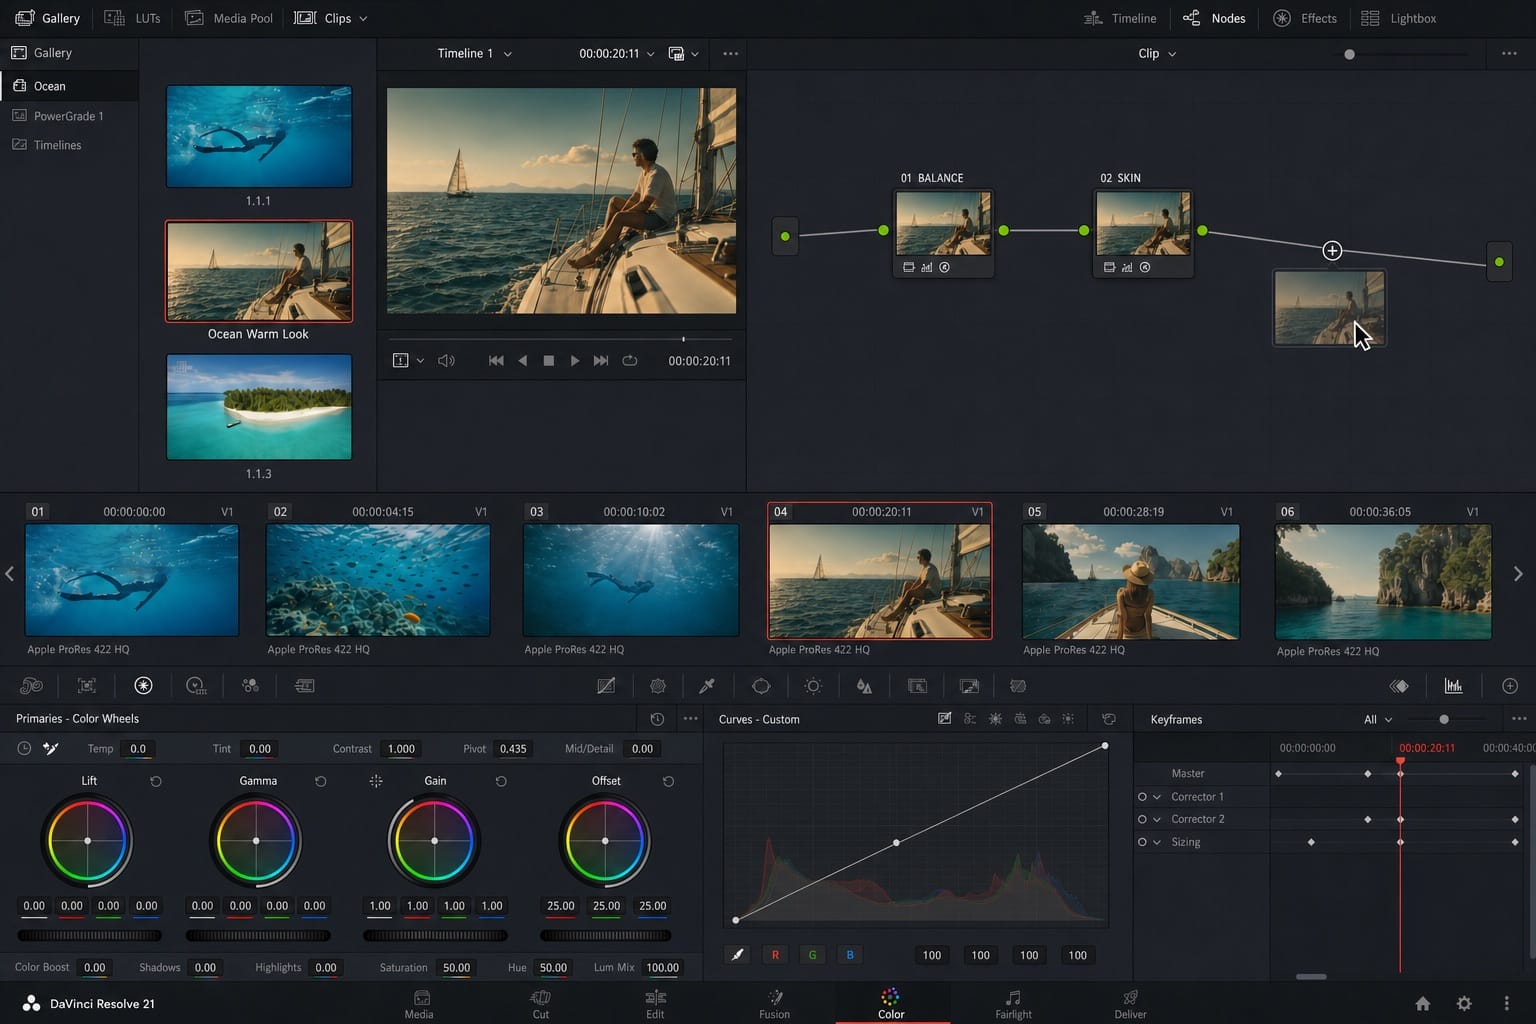Screen dimensions: 1536x1024
Task: Open the Qualifier eyedropper palette
Action: pyautogui.click(x=707, y=686)
